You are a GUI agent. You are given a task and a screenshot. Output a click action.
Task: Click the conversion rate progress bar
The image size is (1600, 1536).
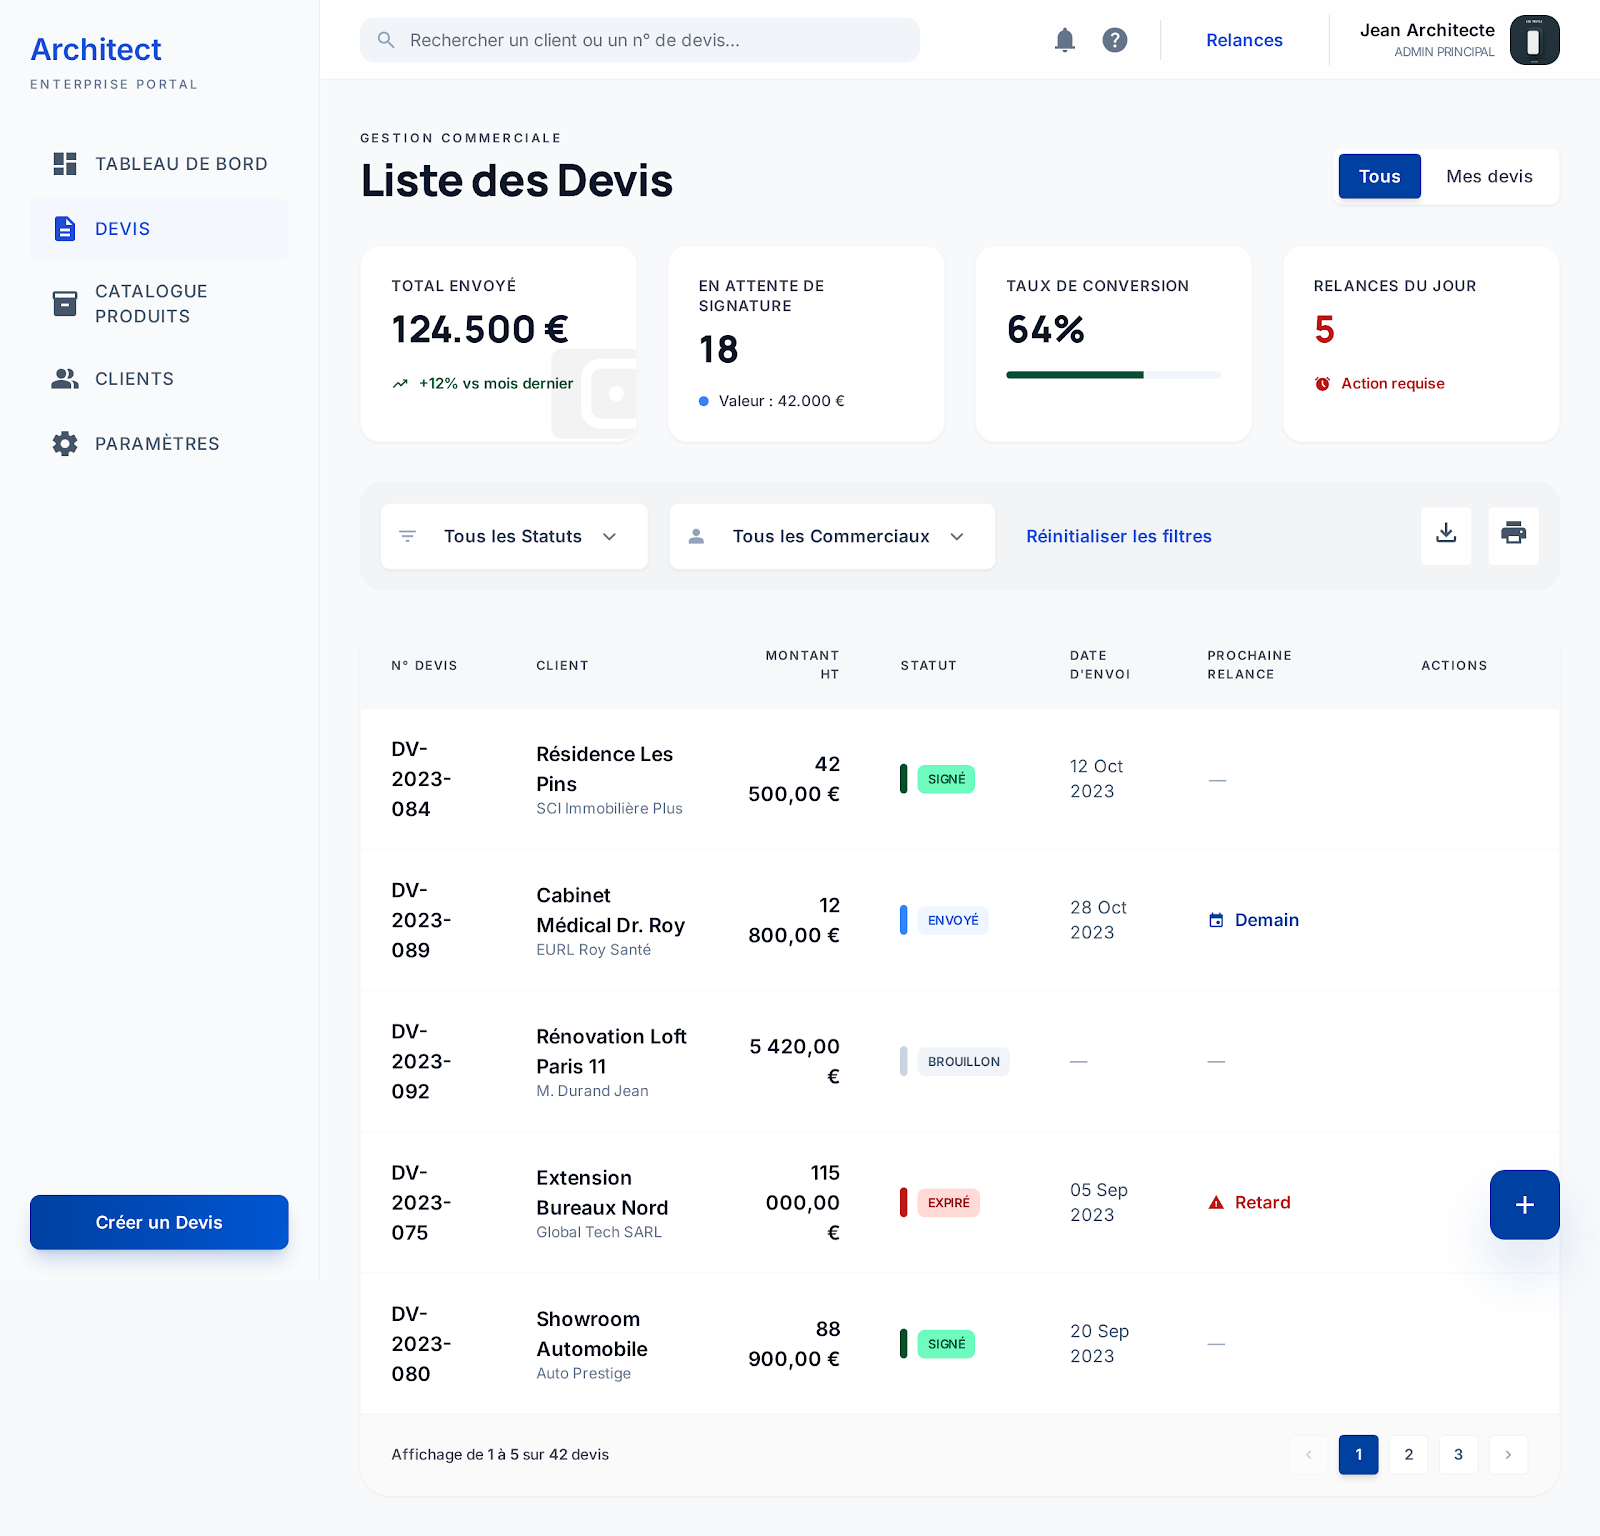coord(1113,375)
